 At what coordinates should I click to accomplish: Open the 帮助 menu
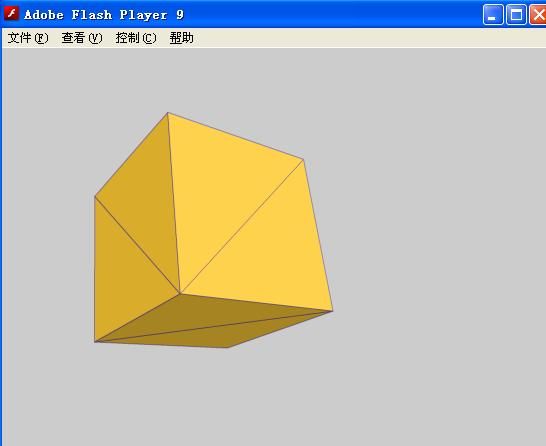point(181,38)
